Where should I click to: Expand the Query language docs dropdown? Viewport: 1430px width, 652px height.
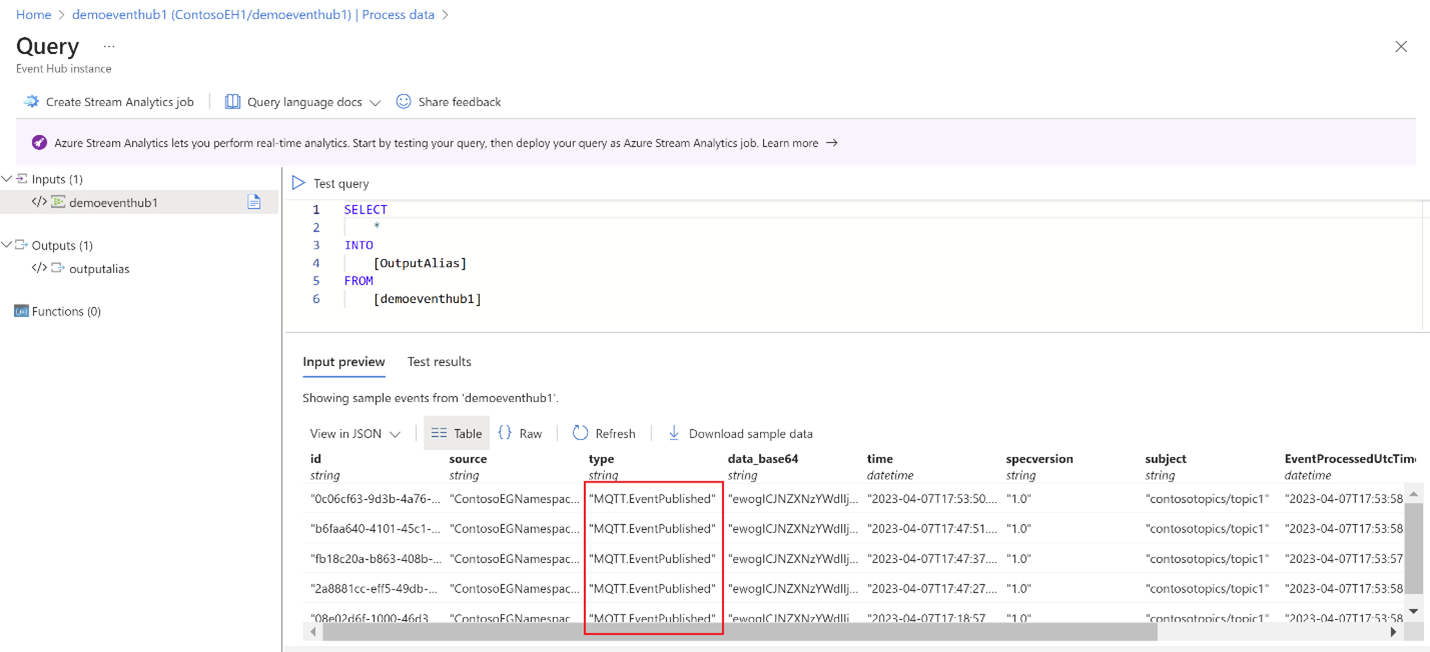pos(375,101)
